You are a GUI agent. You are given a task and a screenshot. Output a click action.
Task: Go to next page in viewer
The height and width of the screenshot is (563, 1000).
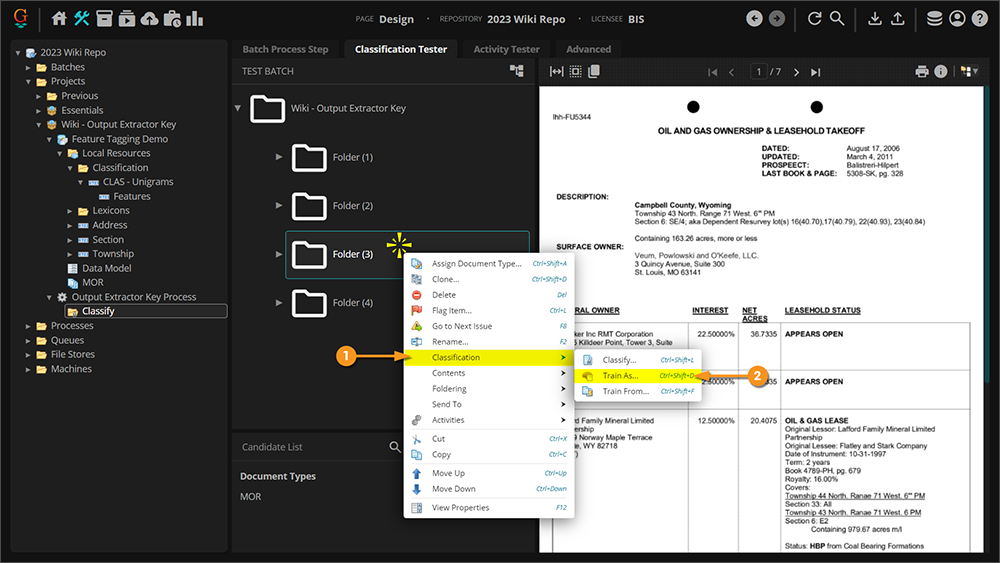[794, 72]
